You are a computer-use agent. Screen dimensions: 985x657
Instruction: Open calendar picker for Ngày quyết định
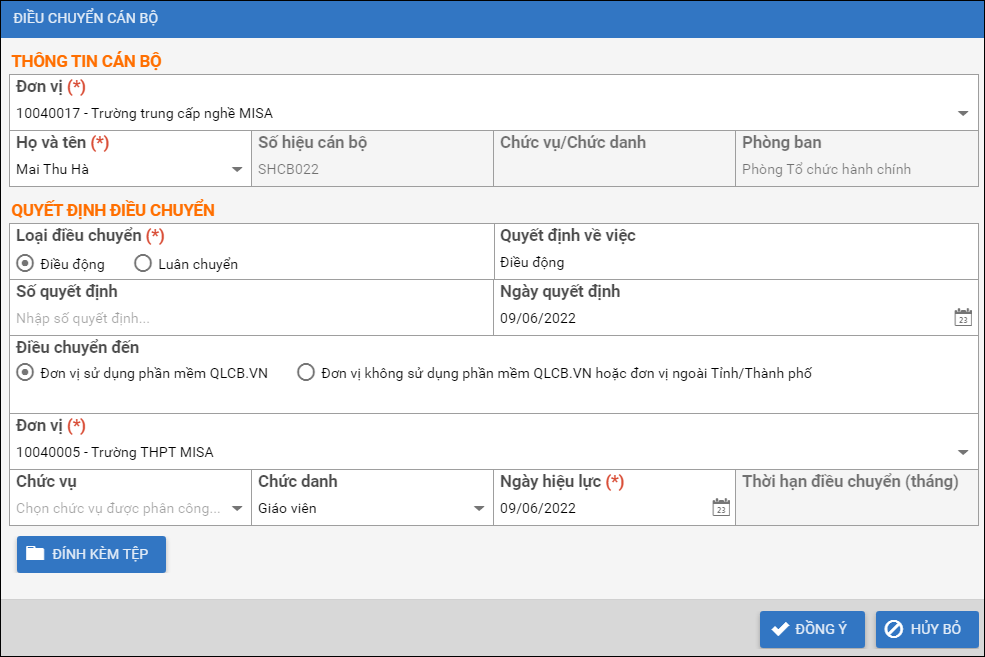point(962,318)
